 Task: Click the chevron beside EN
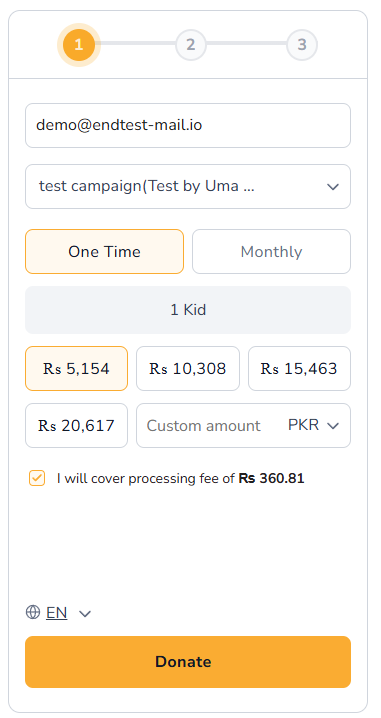click(x=85, y=613)
